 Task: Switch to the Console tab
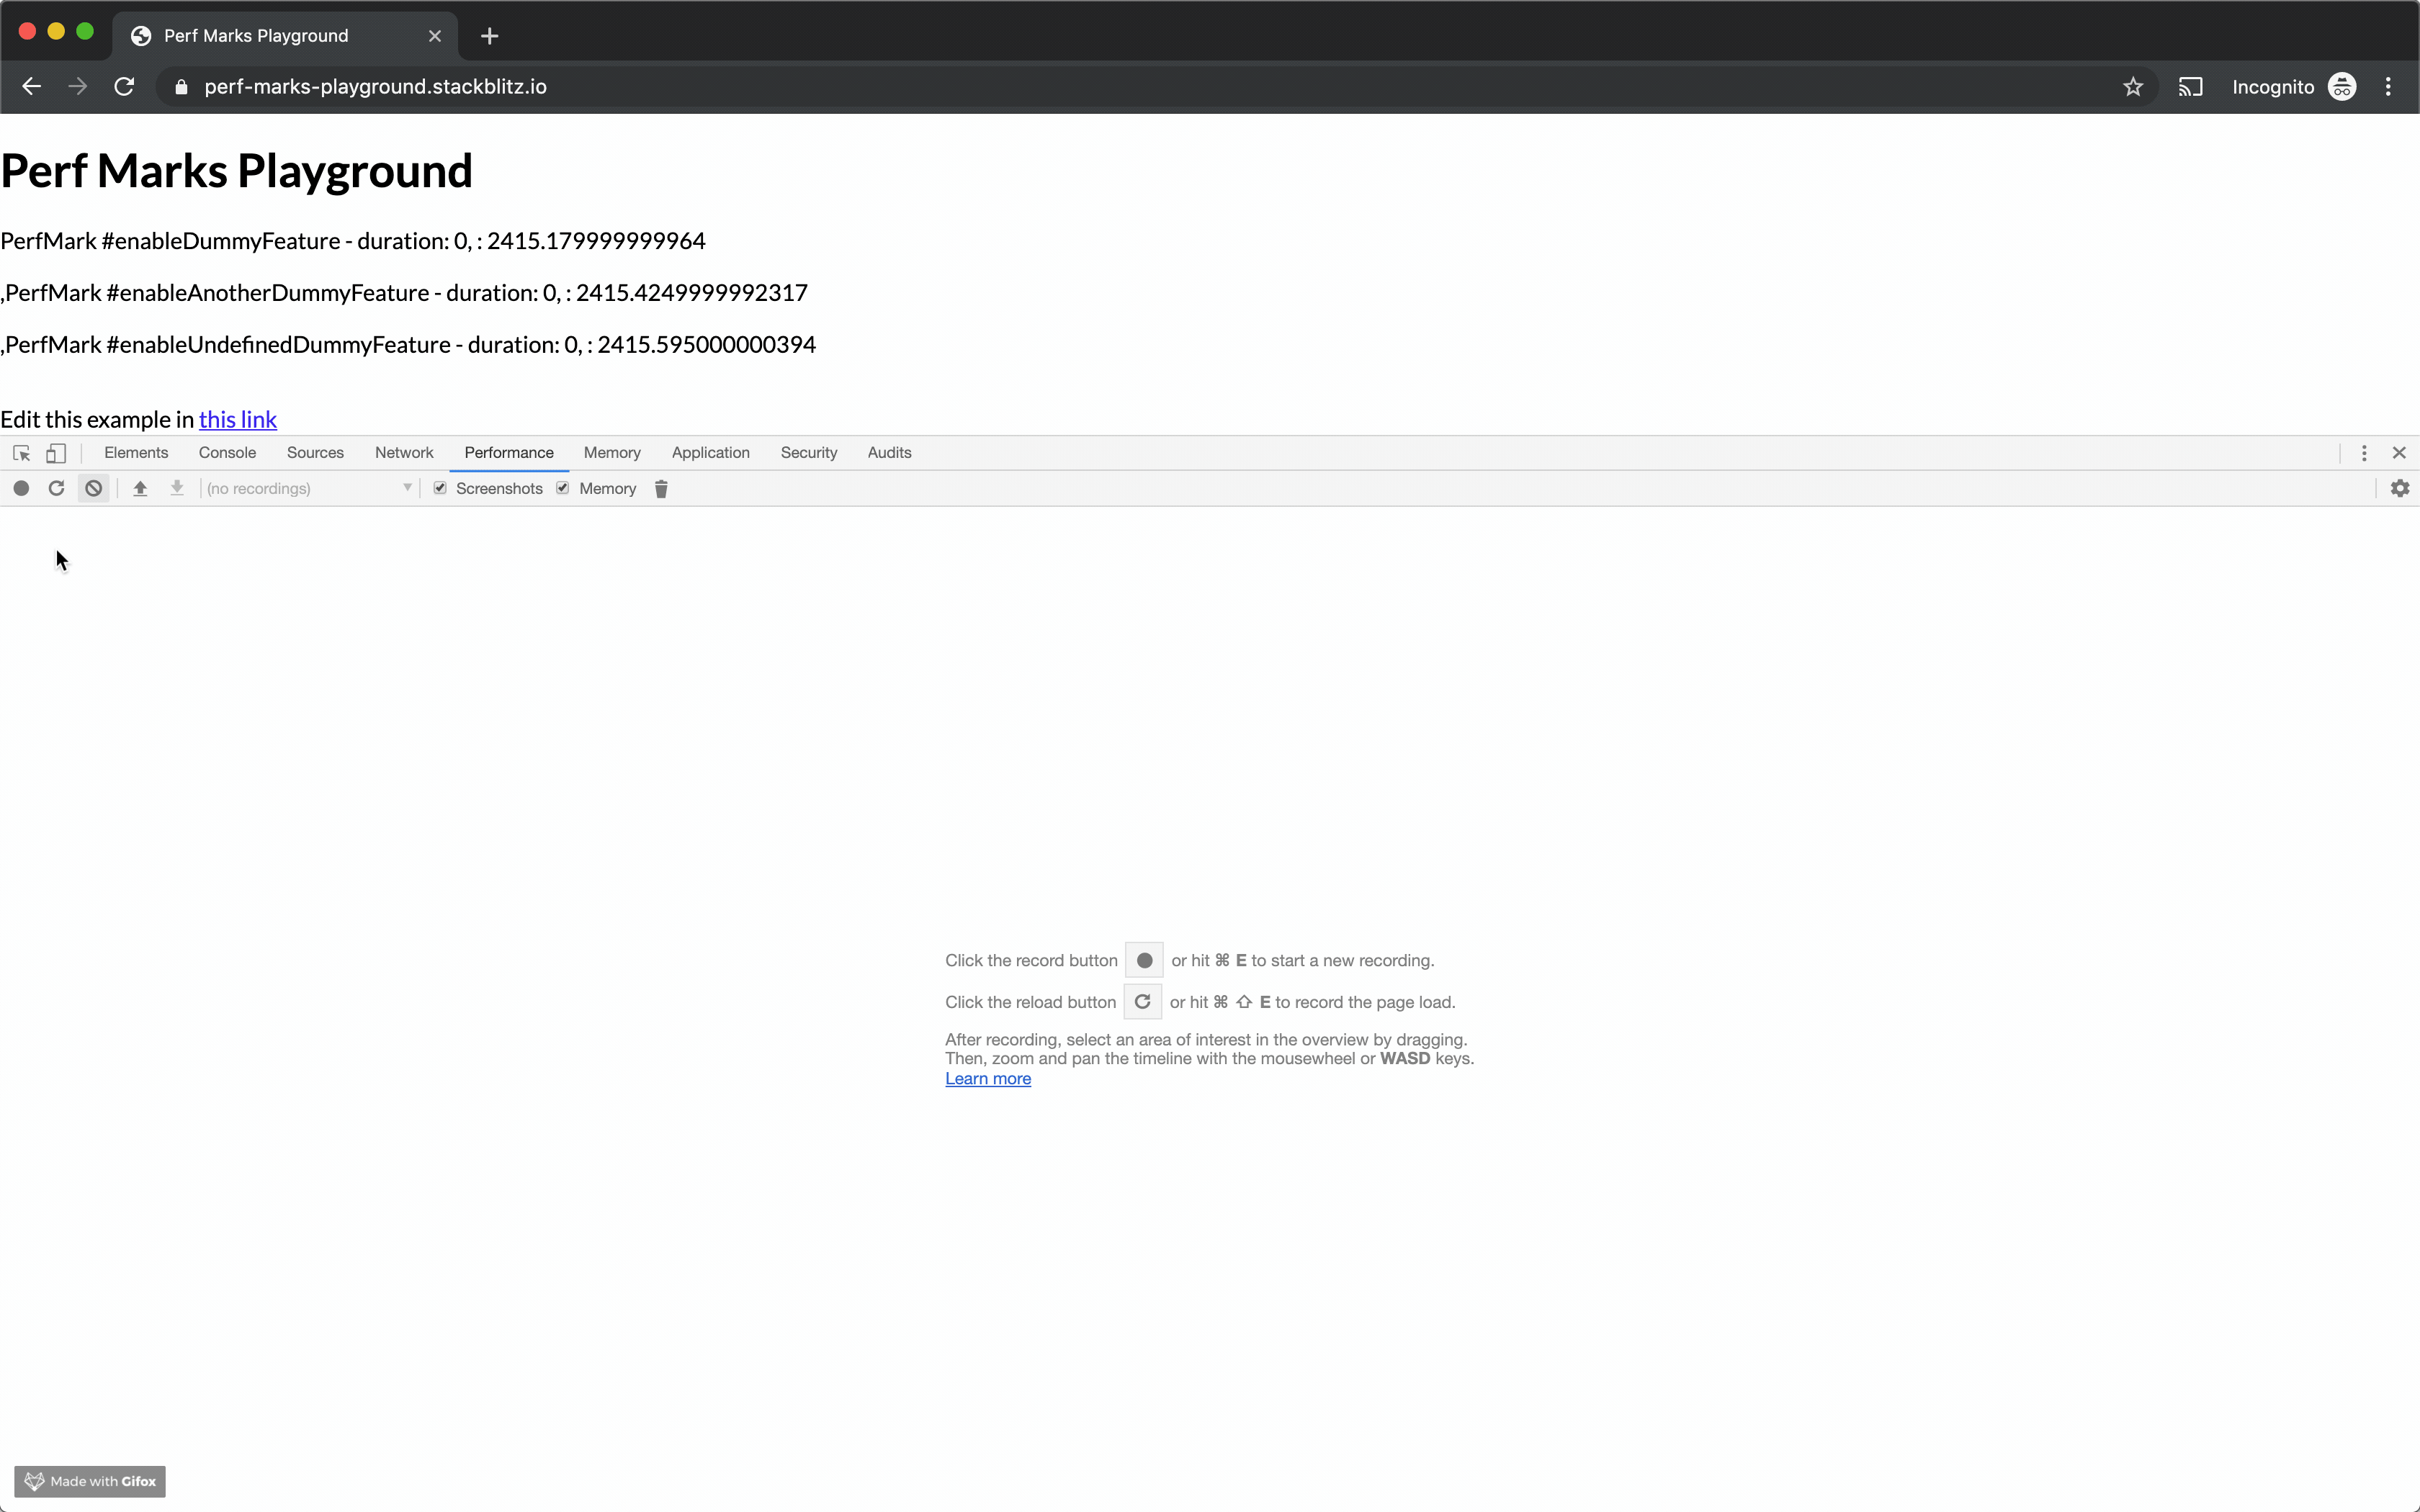pos(227,453)
